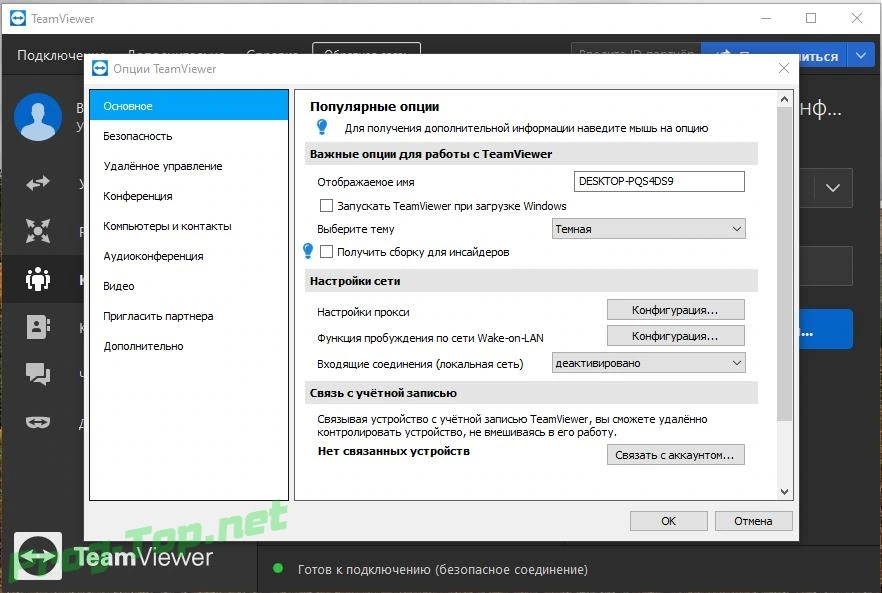
Task: Open Computers & Contacts sidebar icon
Action: point(38,326)
